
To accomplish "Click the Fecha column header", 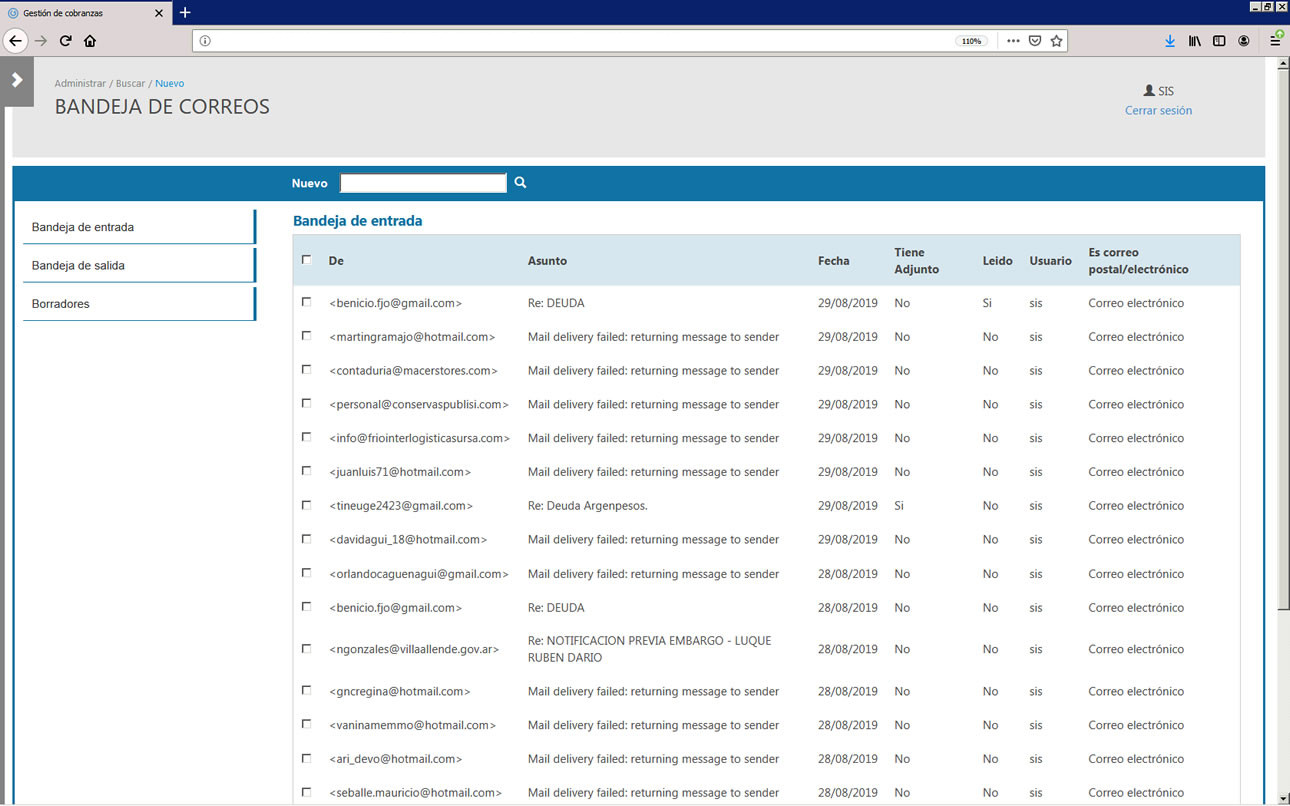I will pyautogui.click(x=833, y=260).
